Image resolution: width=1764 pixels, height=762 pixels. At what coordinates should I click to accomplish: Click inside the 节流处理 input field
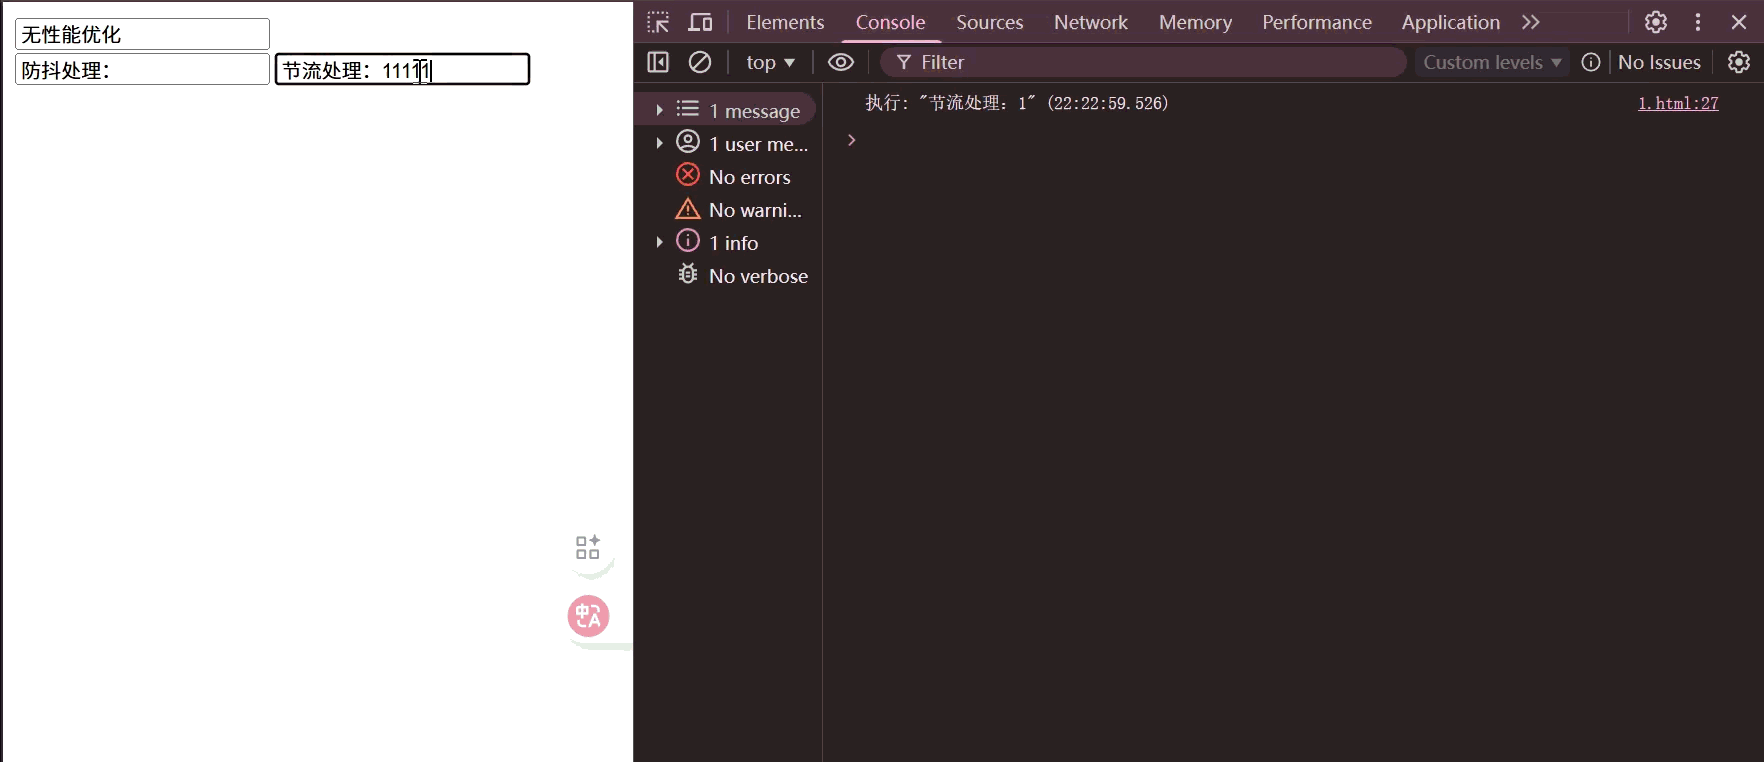click(402, 69)
